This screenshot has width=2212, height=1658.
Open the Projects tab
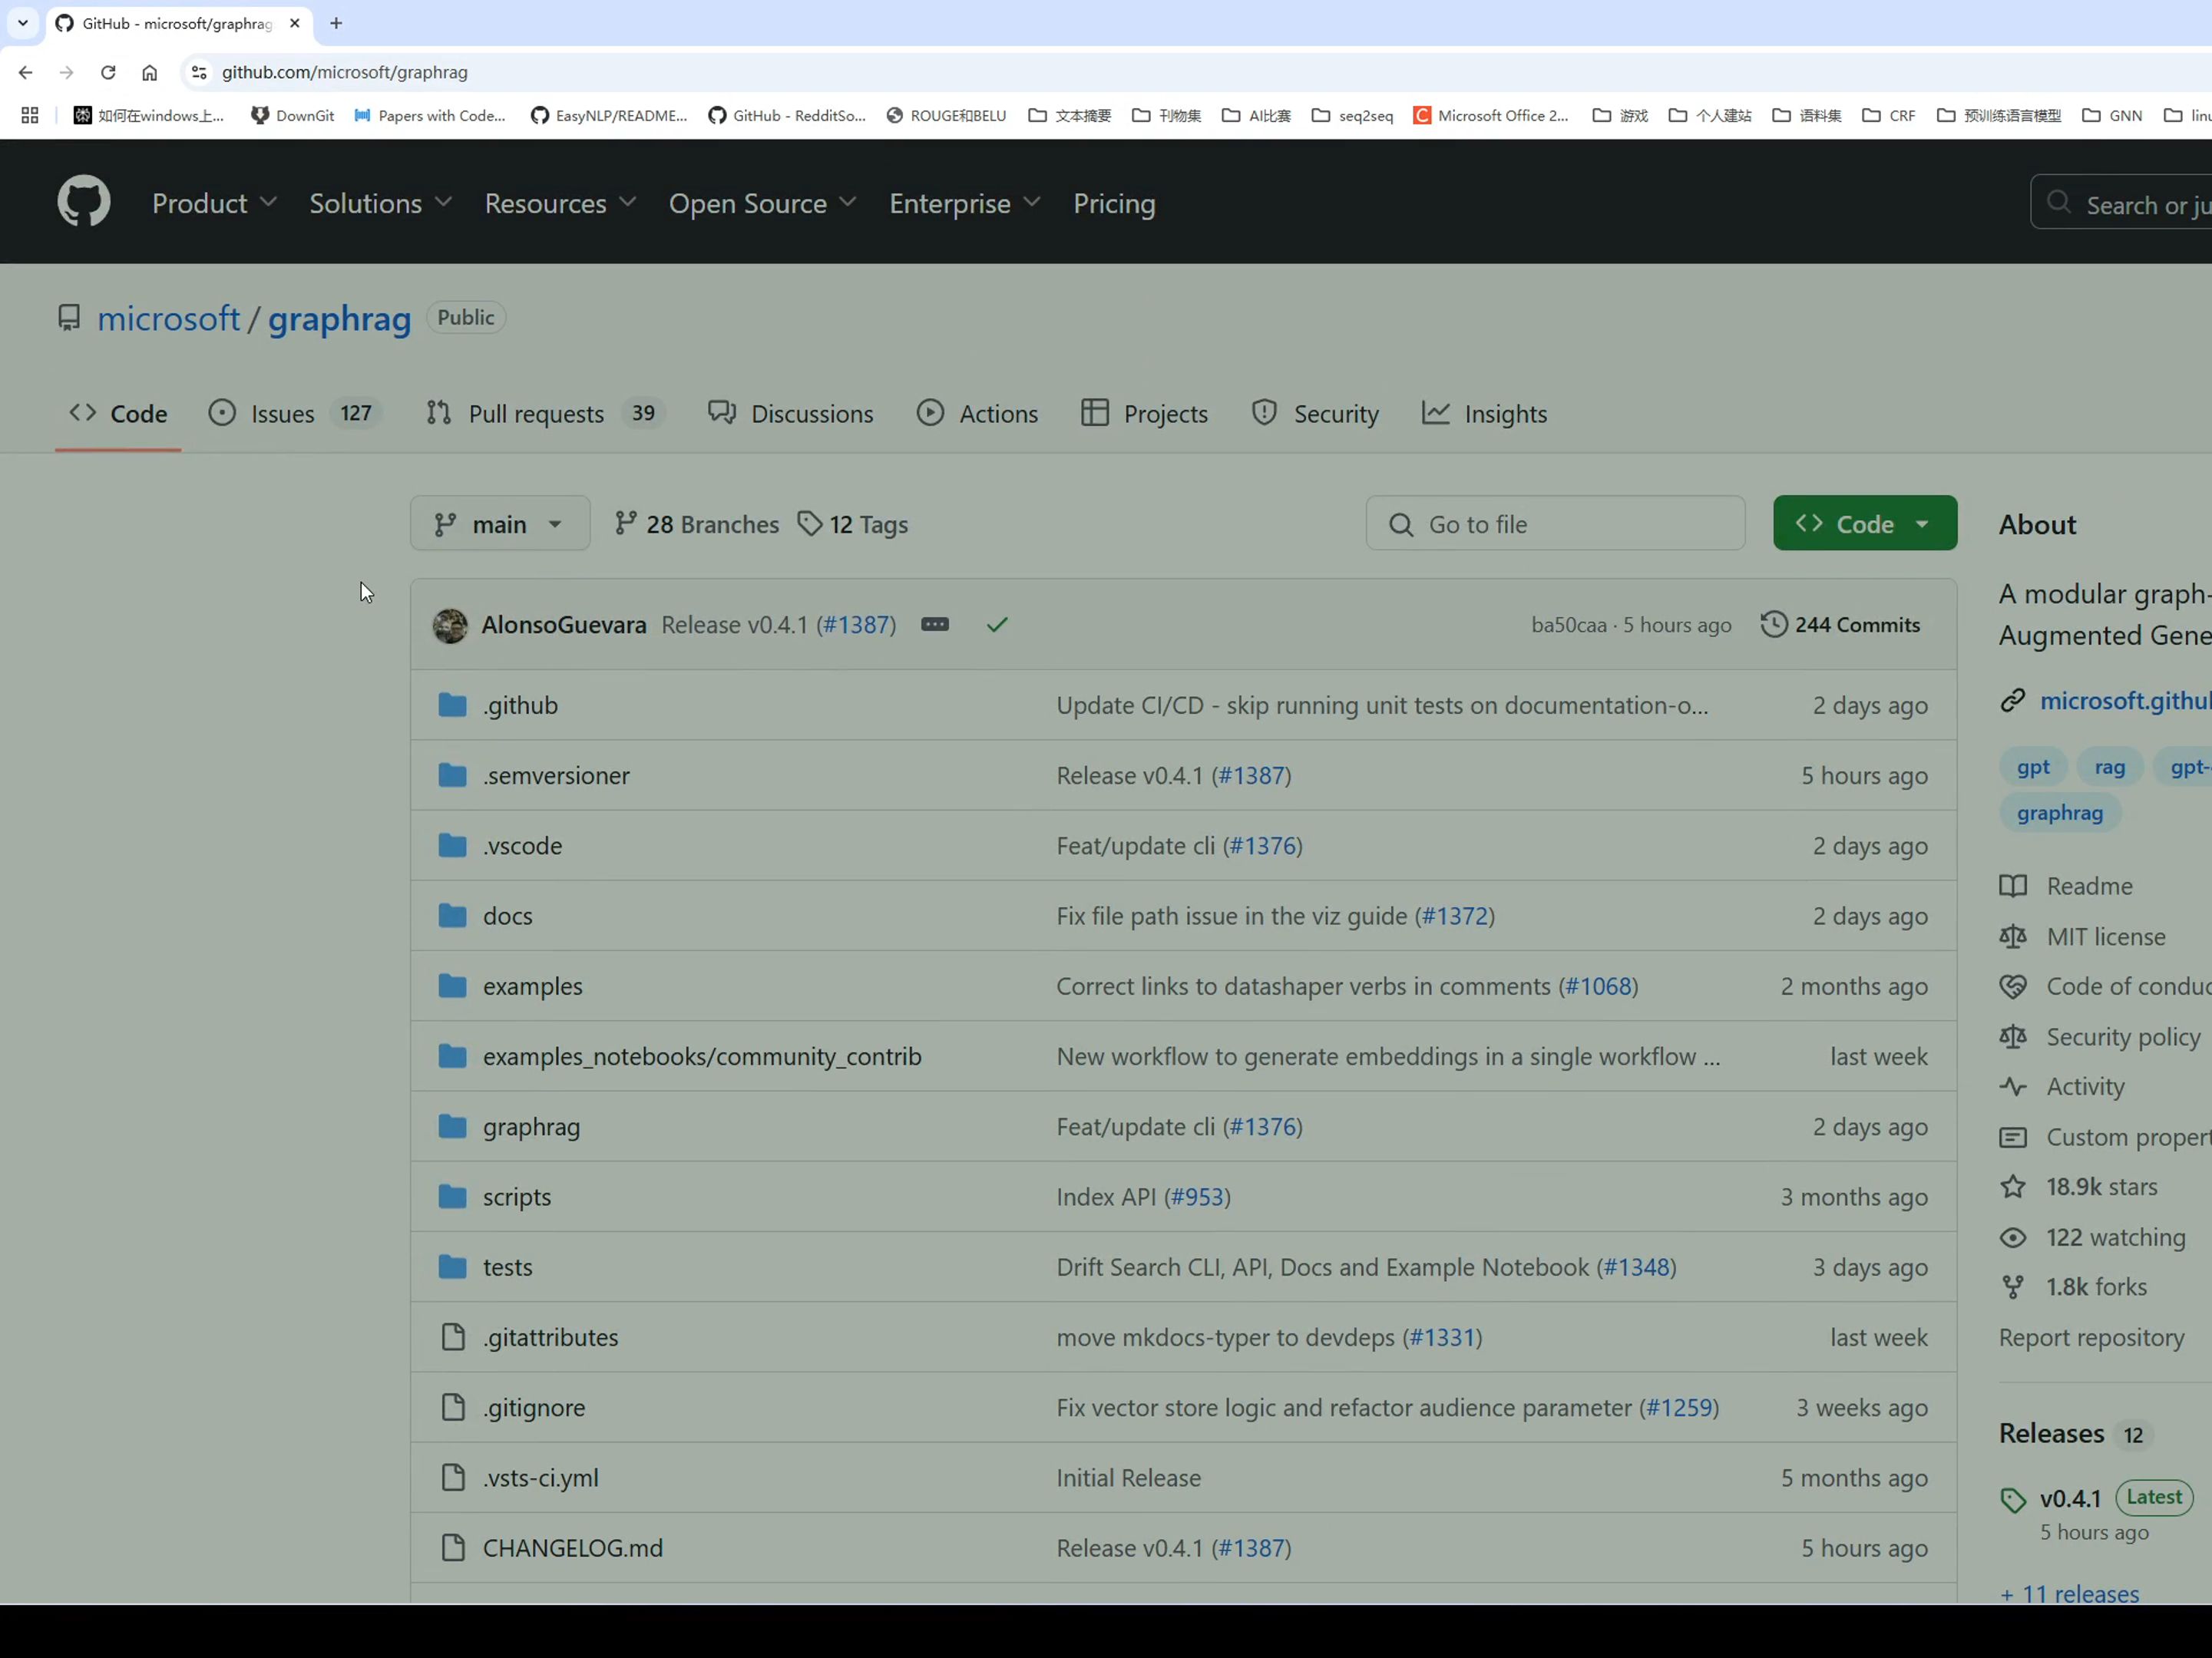pyautogui.click(x=1145, y=414)
